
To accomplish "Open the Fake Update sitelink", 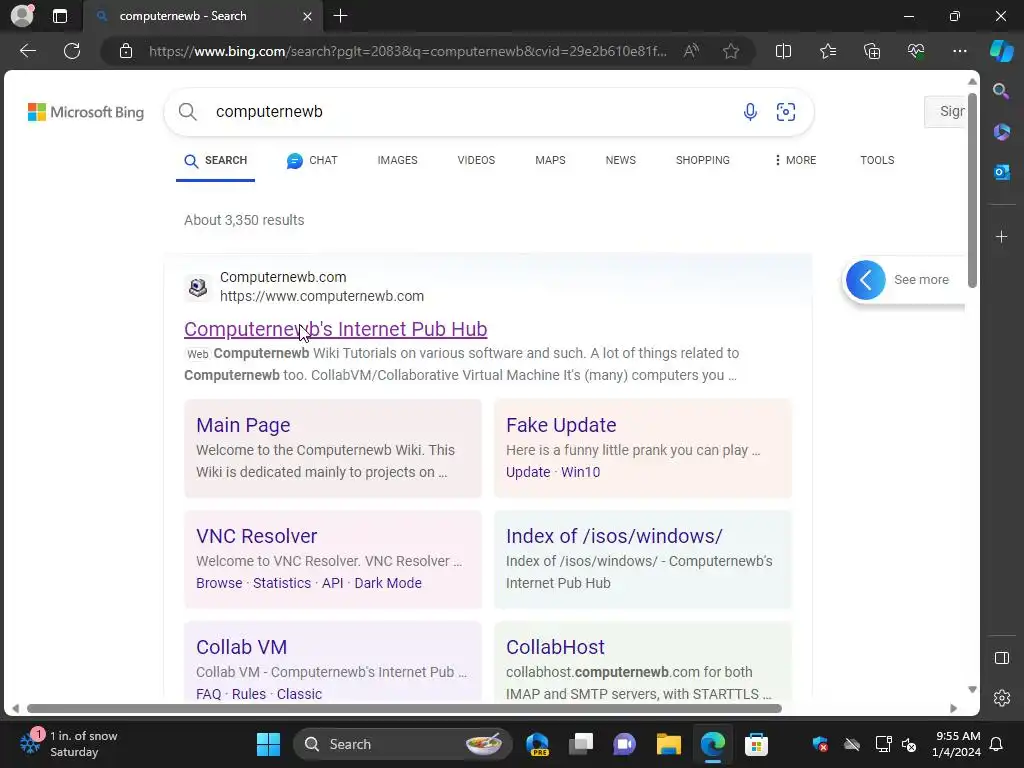I will 561,425.
